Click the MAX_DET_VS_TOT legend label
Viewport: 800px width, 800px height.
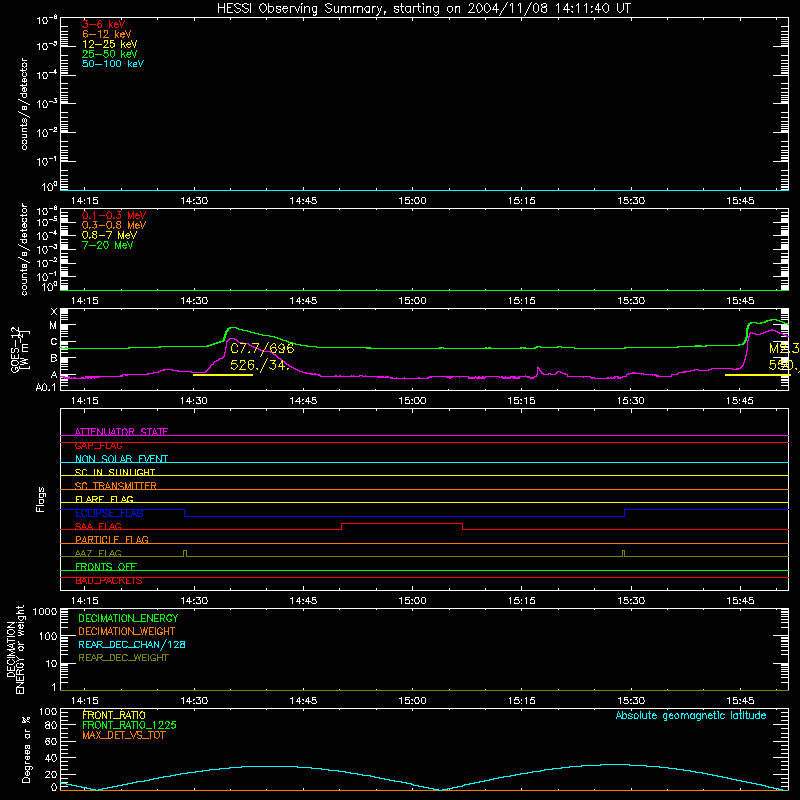point(123,735)
